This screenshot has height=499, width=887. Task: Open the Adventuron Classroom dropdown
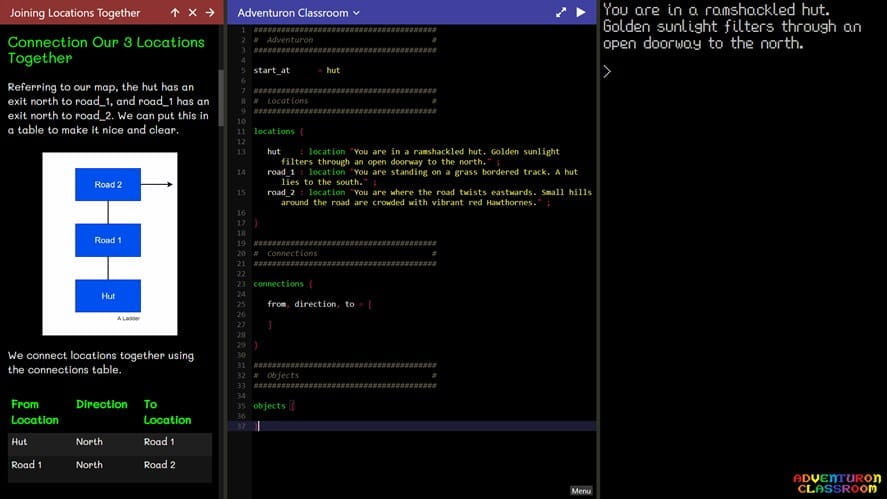click(x=298, y=13)
